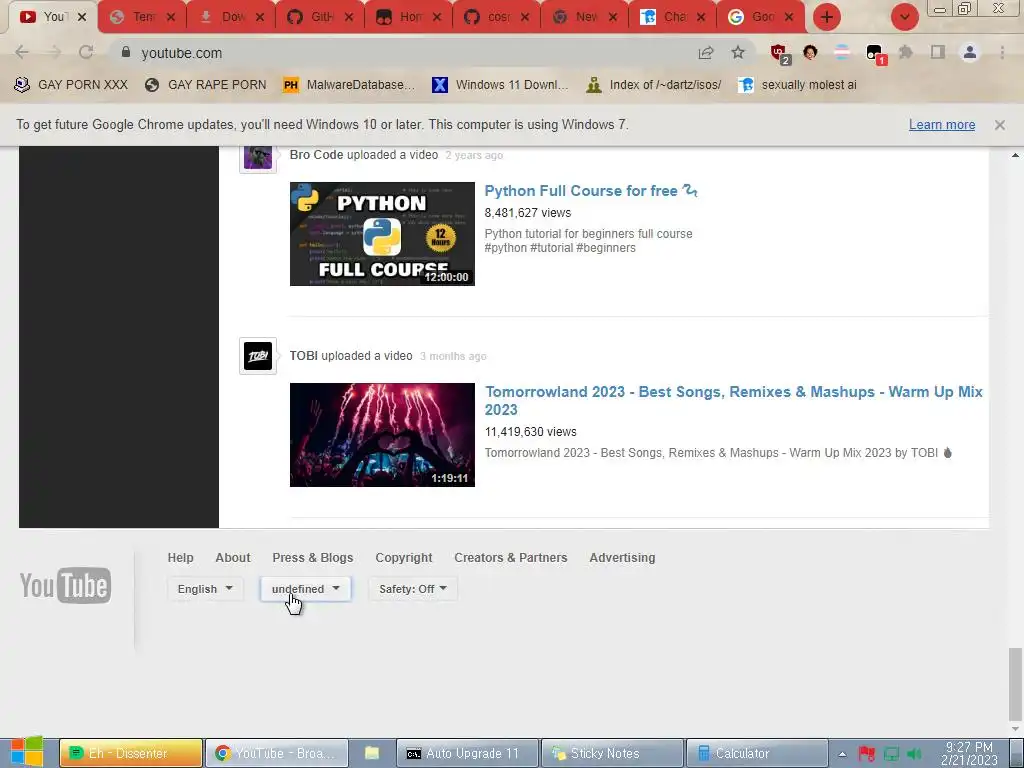Switch to Calculator in the taskbar
The height and width of the screenshot is (768, 1024).
point(756,754)
